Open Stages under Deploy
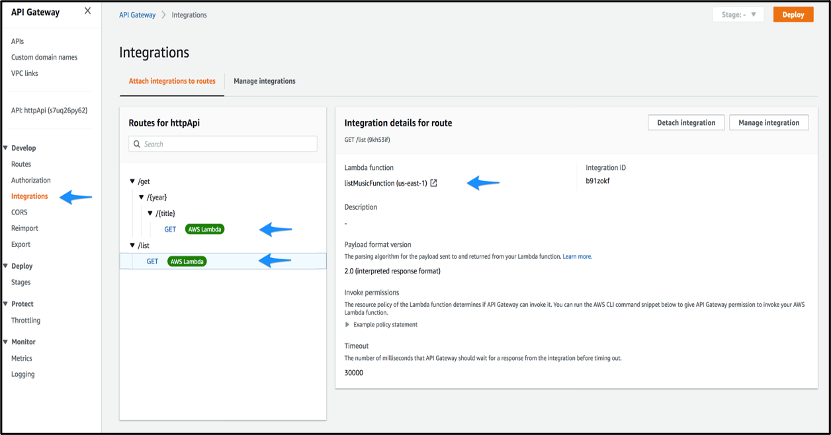The height and width of the screenshot is (435, 831). coord(21,282)
